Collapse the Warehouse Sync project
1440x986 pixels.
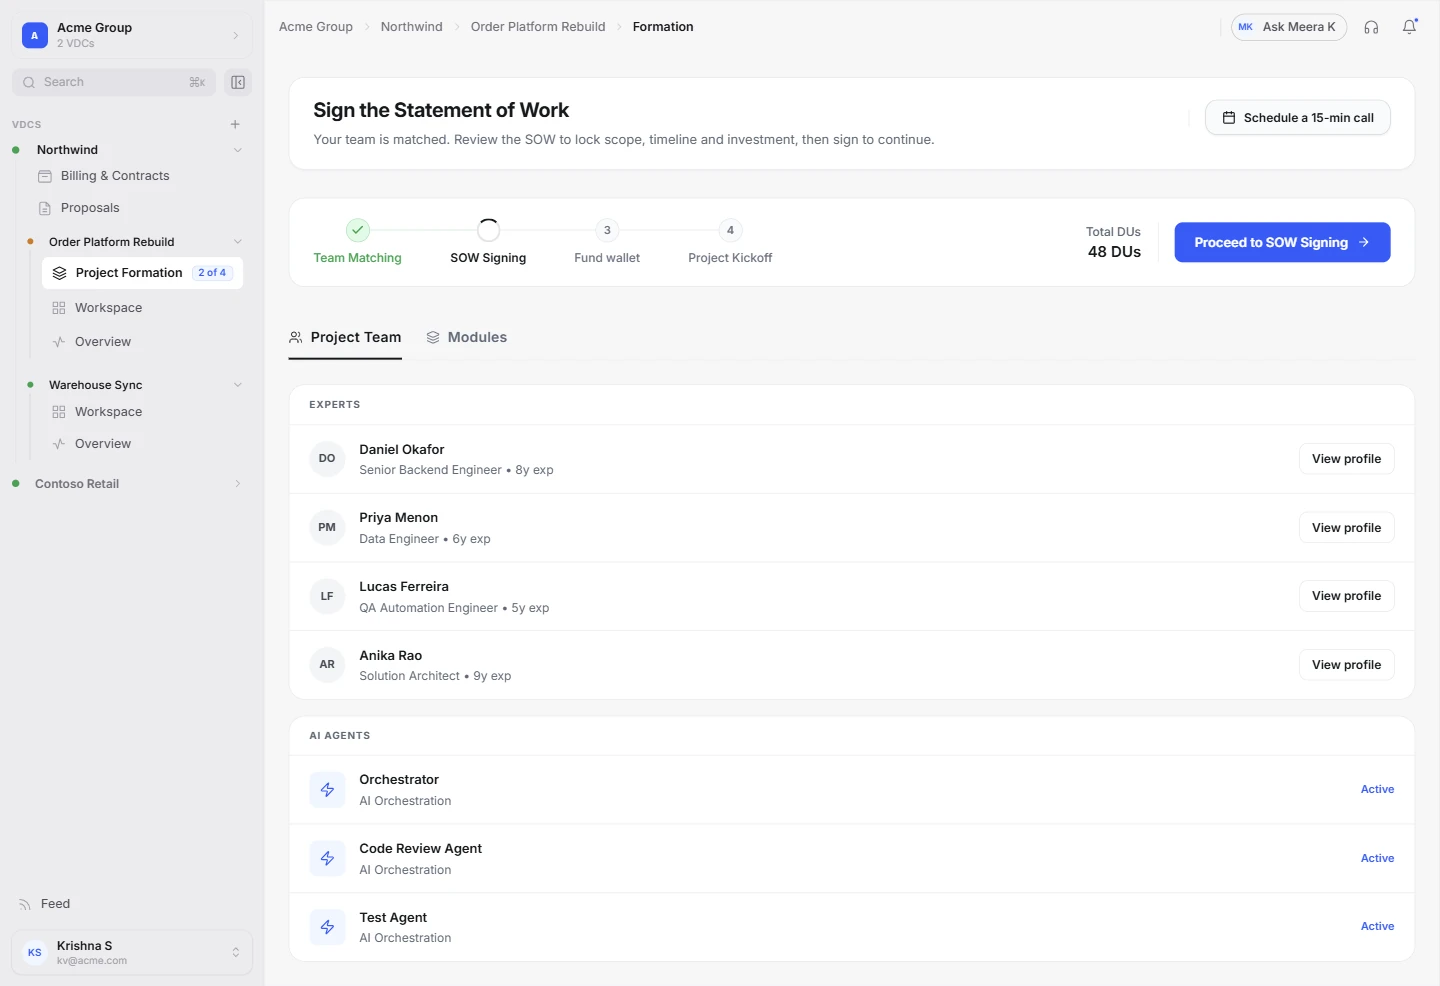238,385
